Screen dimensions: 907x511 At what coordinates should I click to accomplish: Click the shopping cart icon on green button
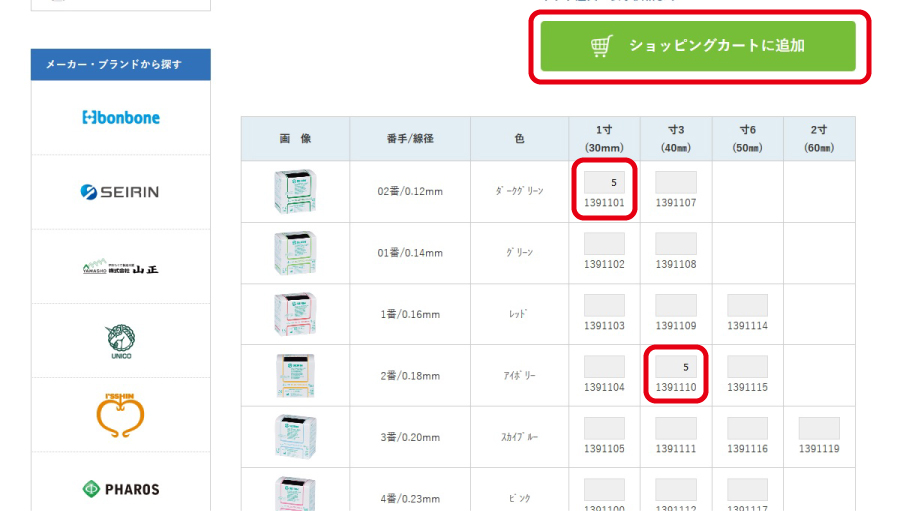click(601, 46)
